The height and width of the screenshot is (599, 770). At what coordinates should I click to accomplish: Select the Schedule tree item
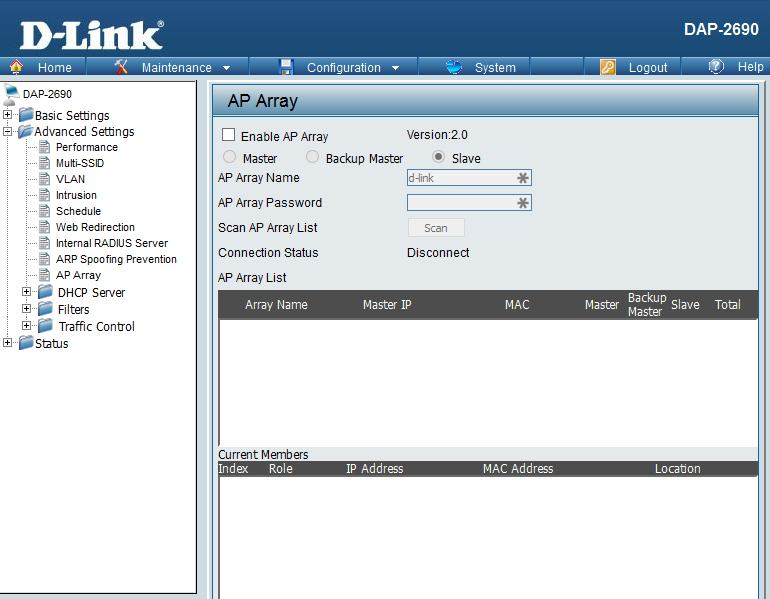tap(79, 211)
